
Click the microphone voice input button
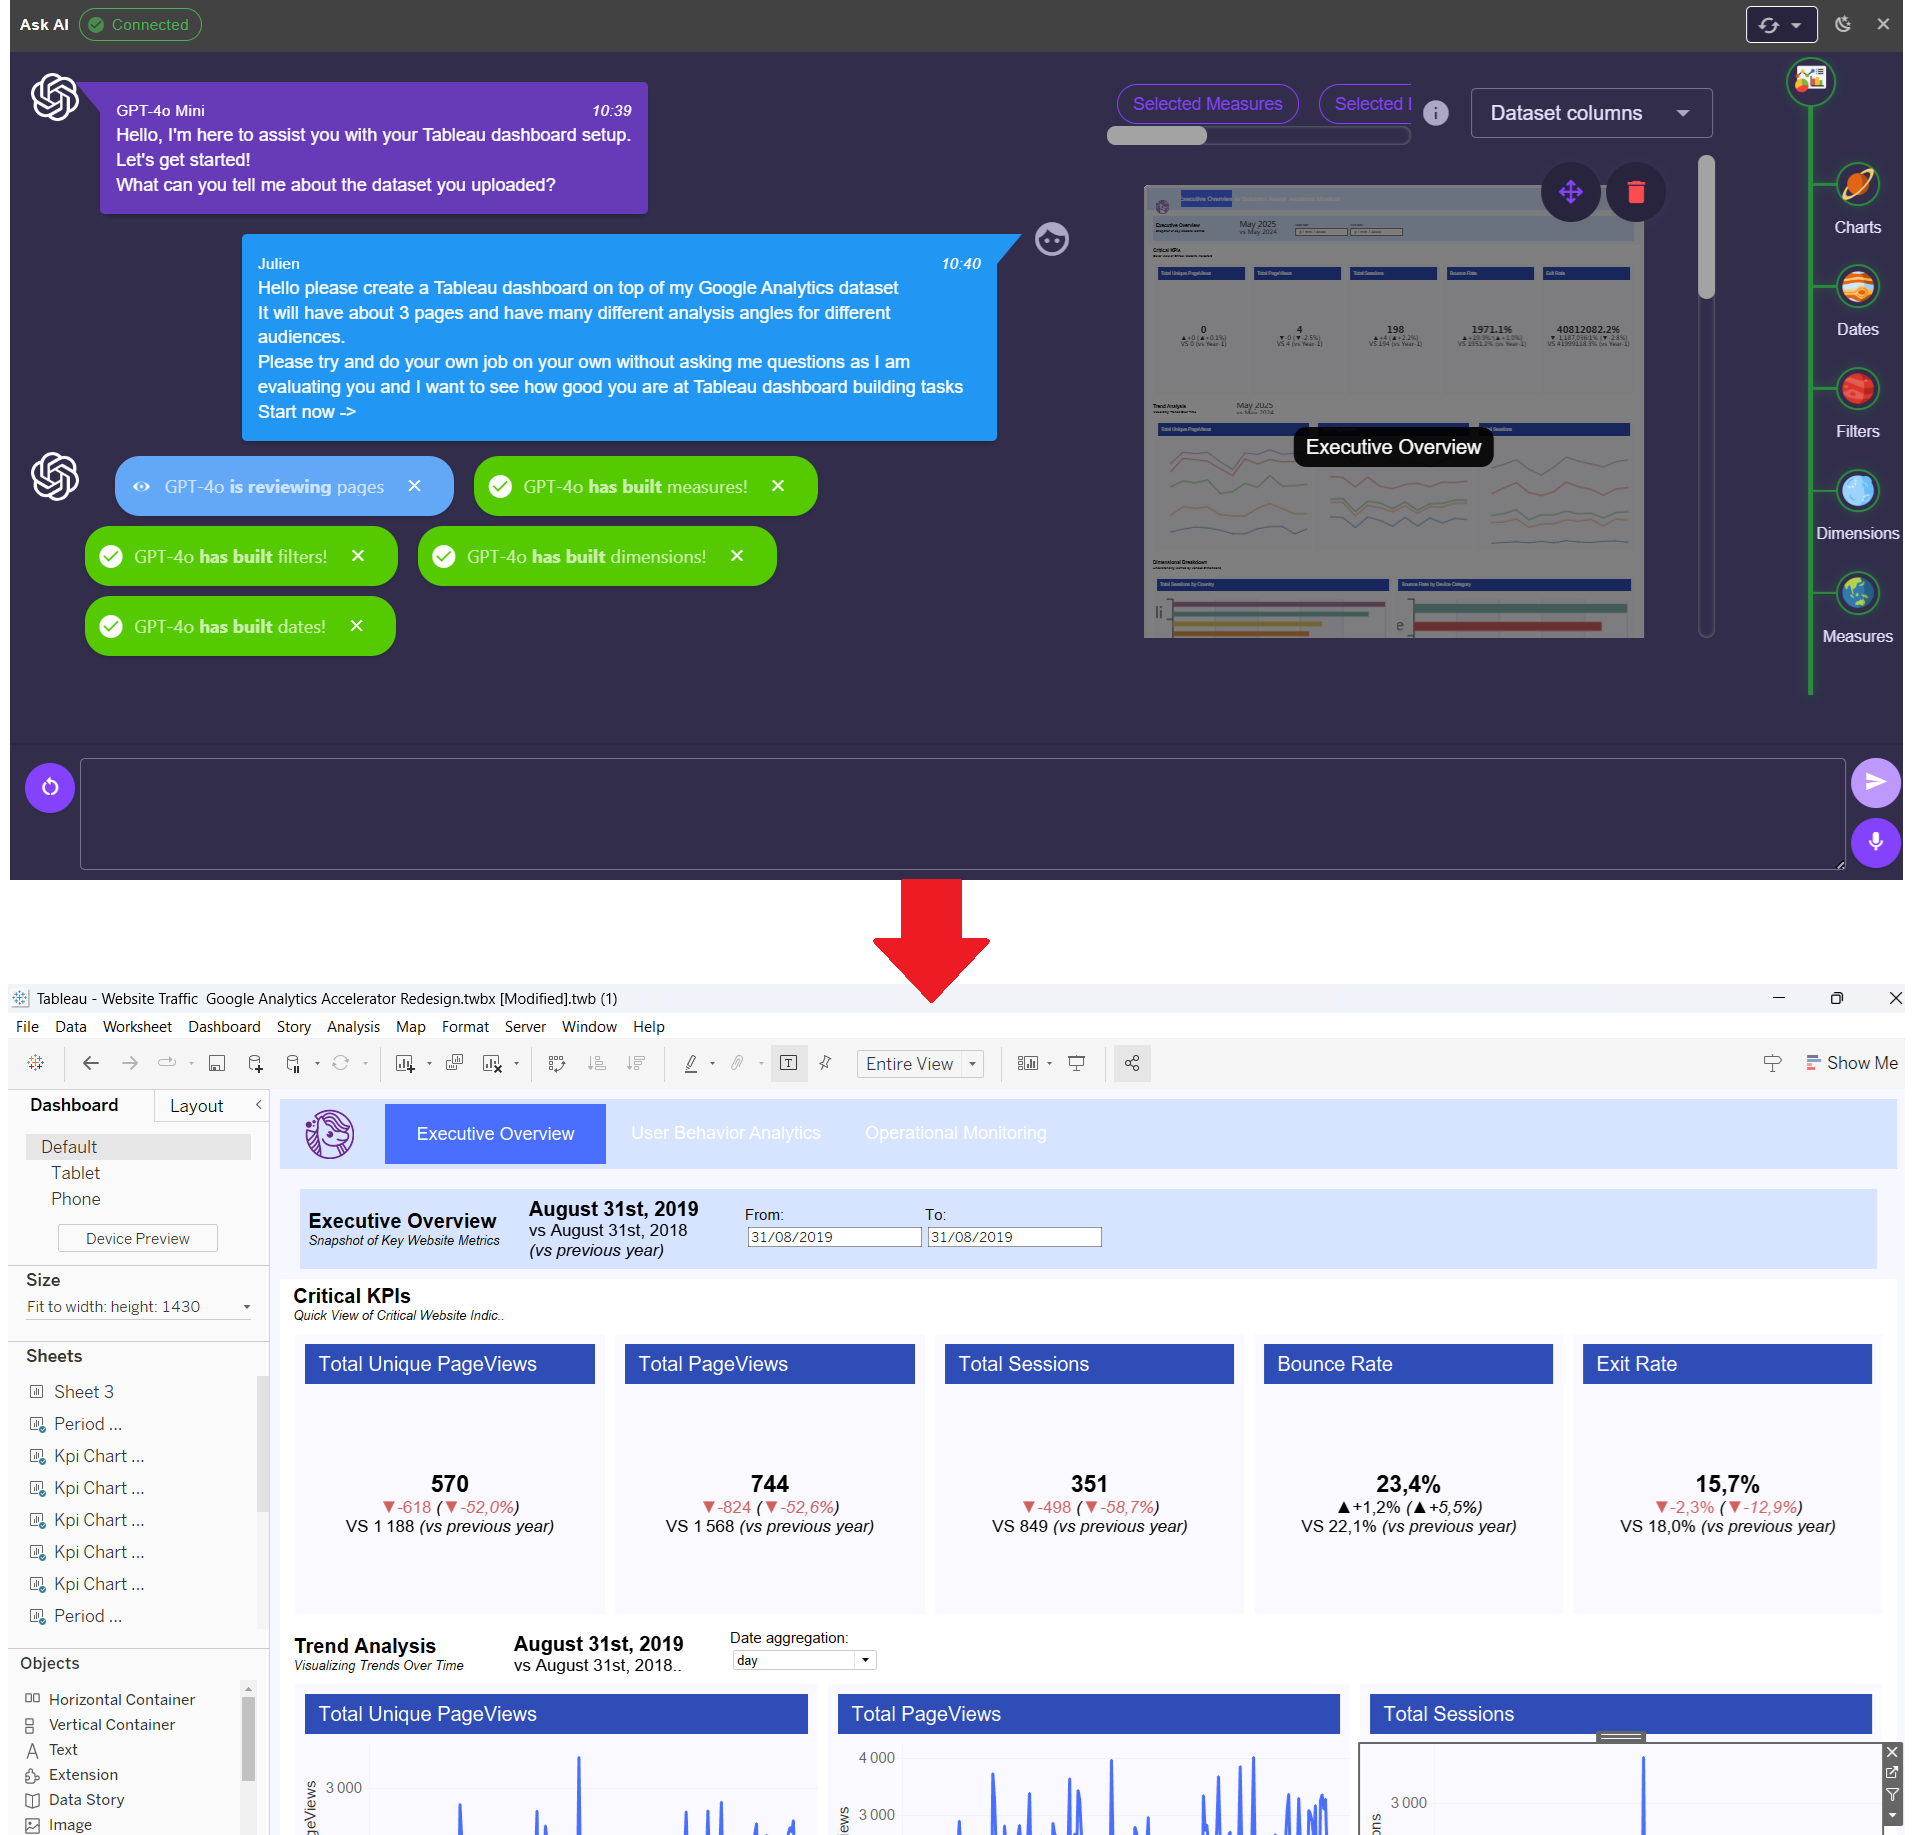[1875, 842]
